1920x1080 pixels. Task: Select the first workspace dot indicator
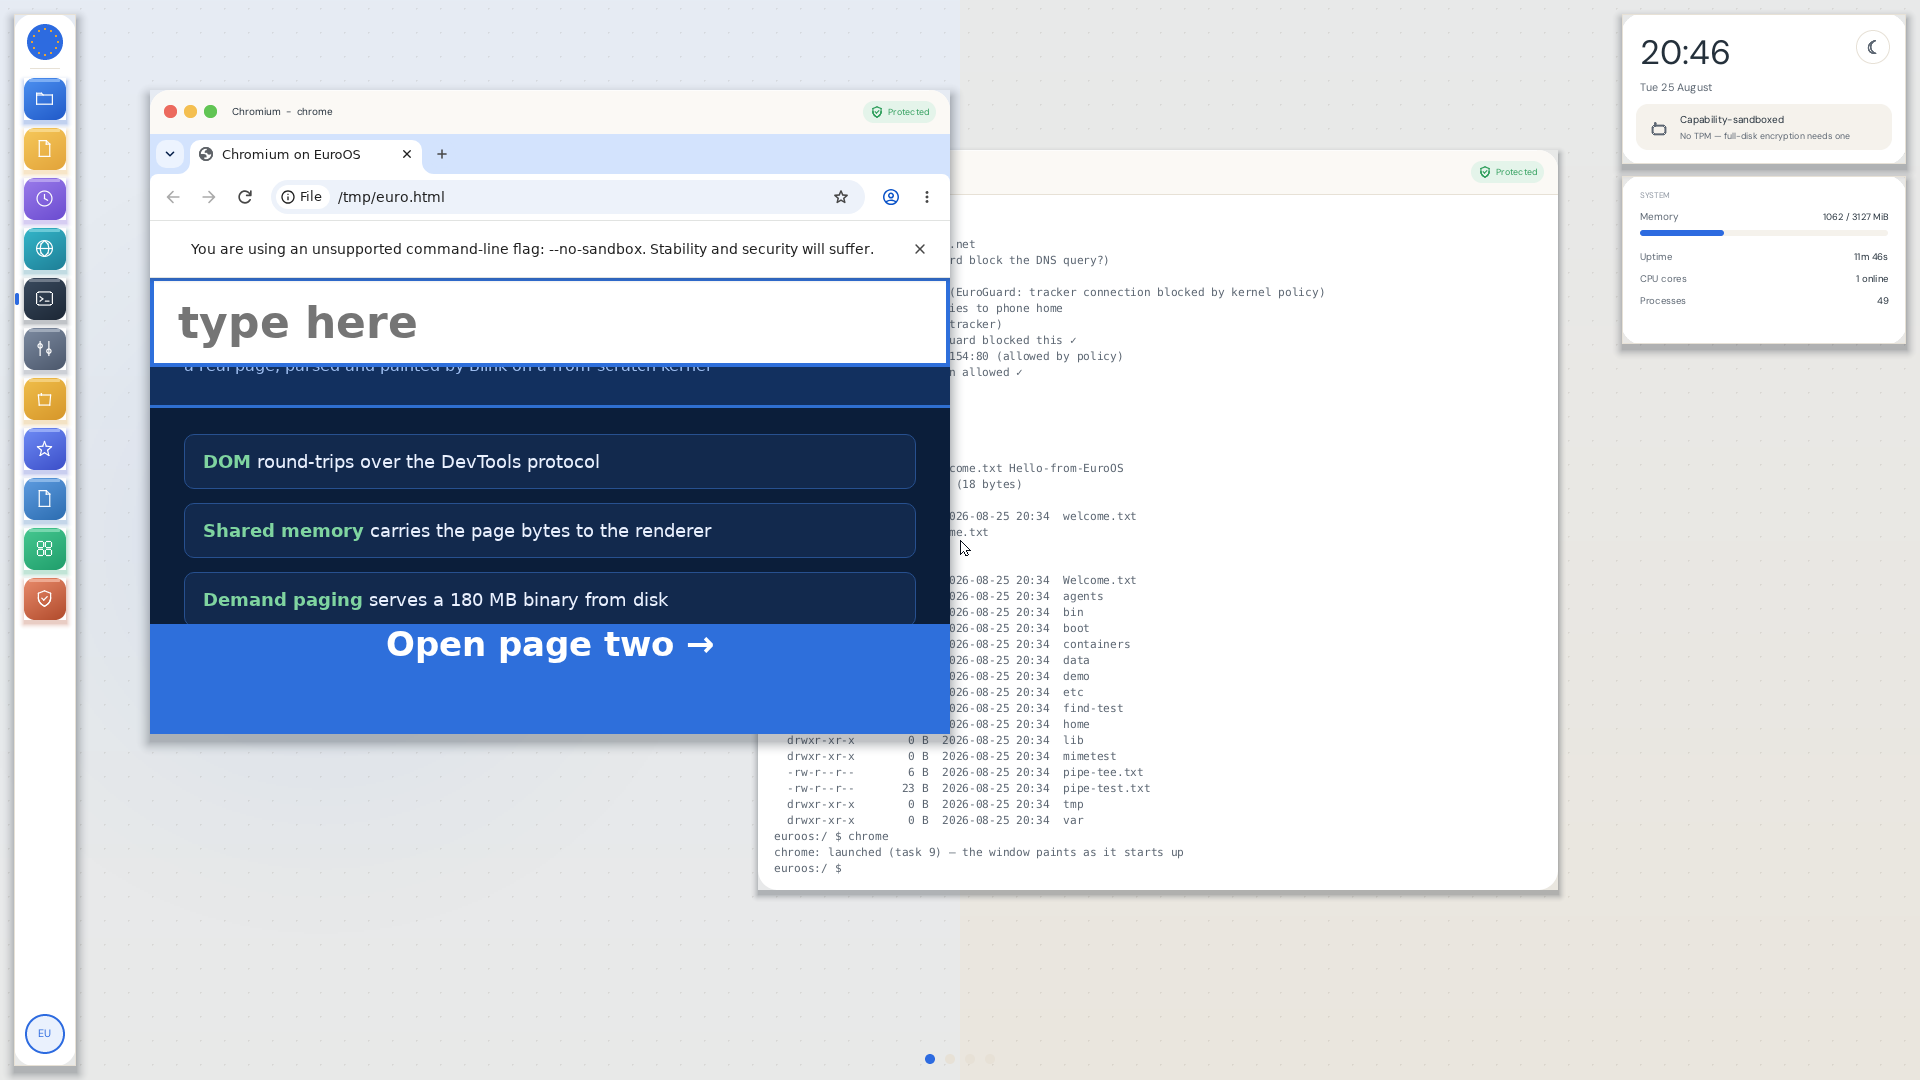point(930,1059)
